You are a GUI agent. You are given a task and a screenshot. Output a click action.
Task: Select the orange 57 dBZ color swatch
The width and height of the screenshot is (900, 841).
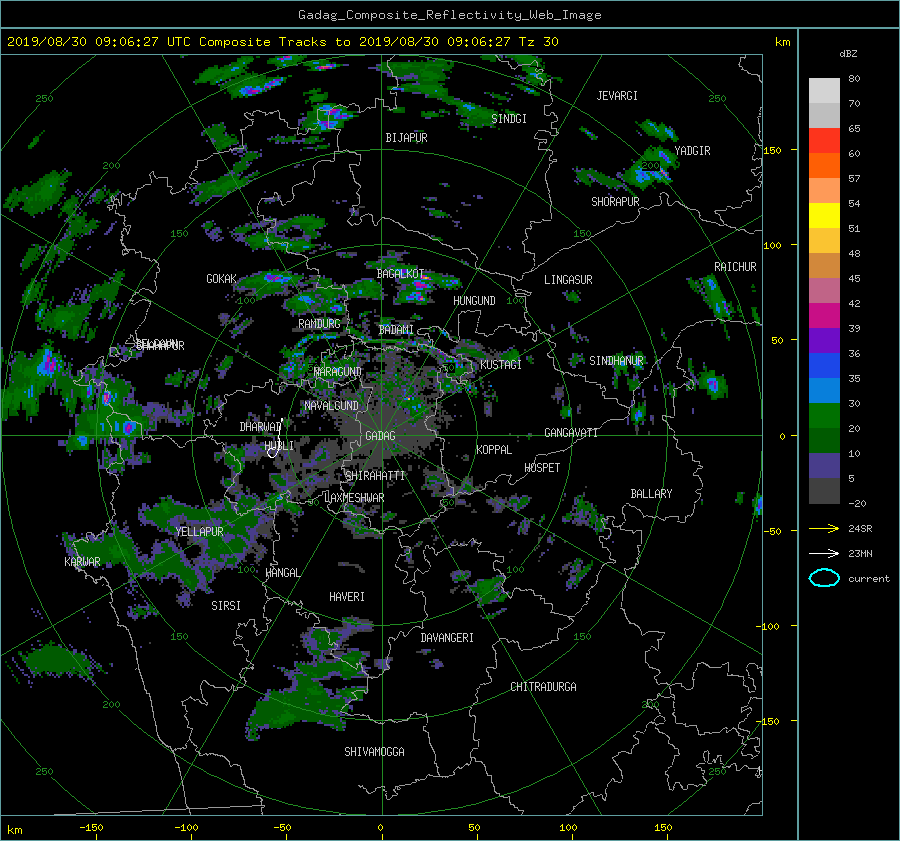(x=824, y=166)
